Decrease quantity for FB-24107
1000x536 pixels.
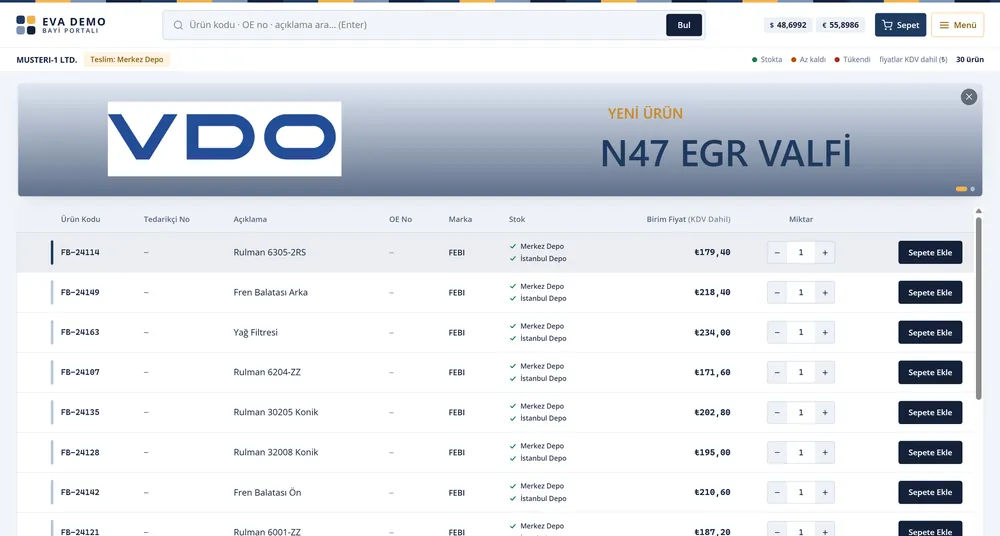click(777, 373)
